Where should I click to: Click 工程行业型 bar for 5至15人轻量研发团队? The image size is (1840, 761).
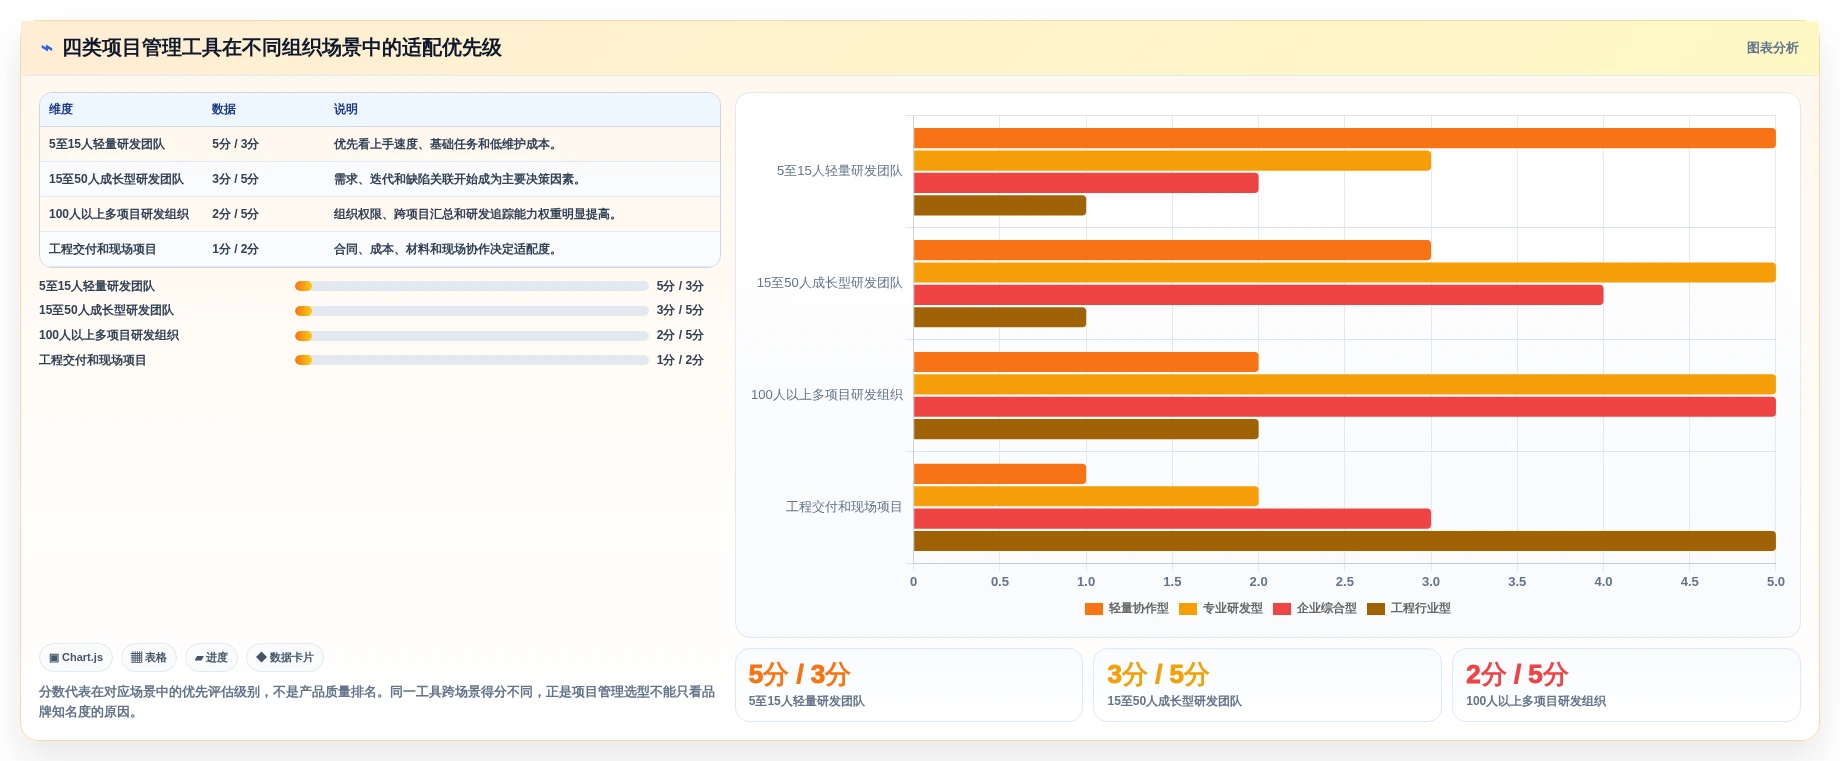[999, 206]
